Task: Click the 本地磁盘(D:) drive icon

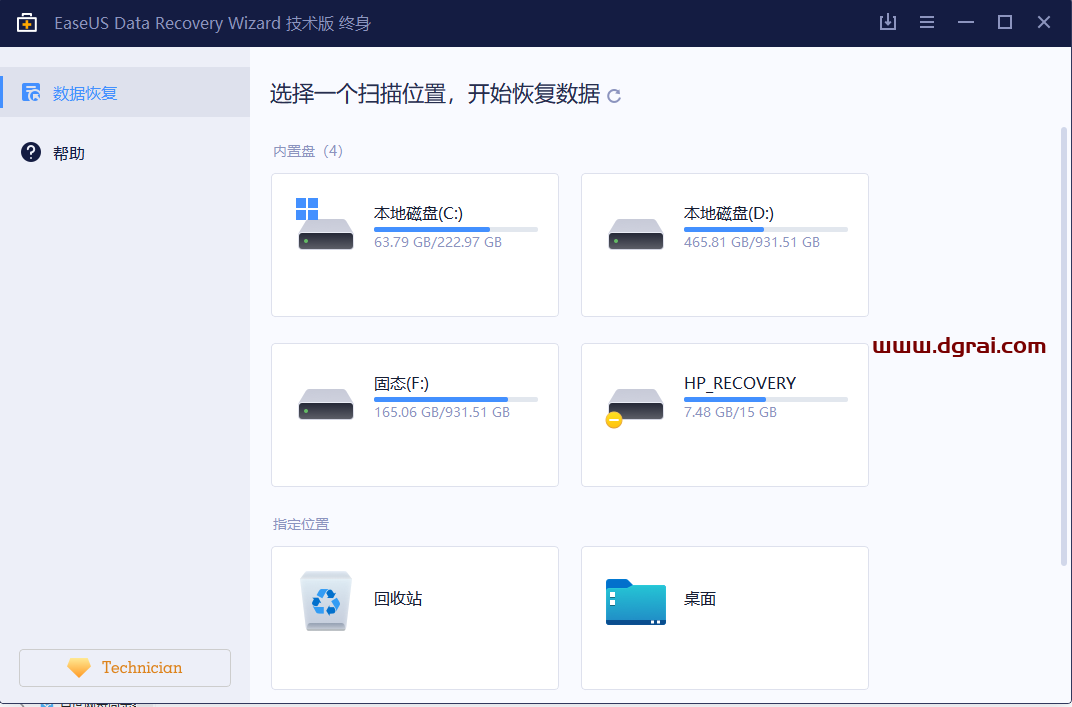Action: pos(636,234)
